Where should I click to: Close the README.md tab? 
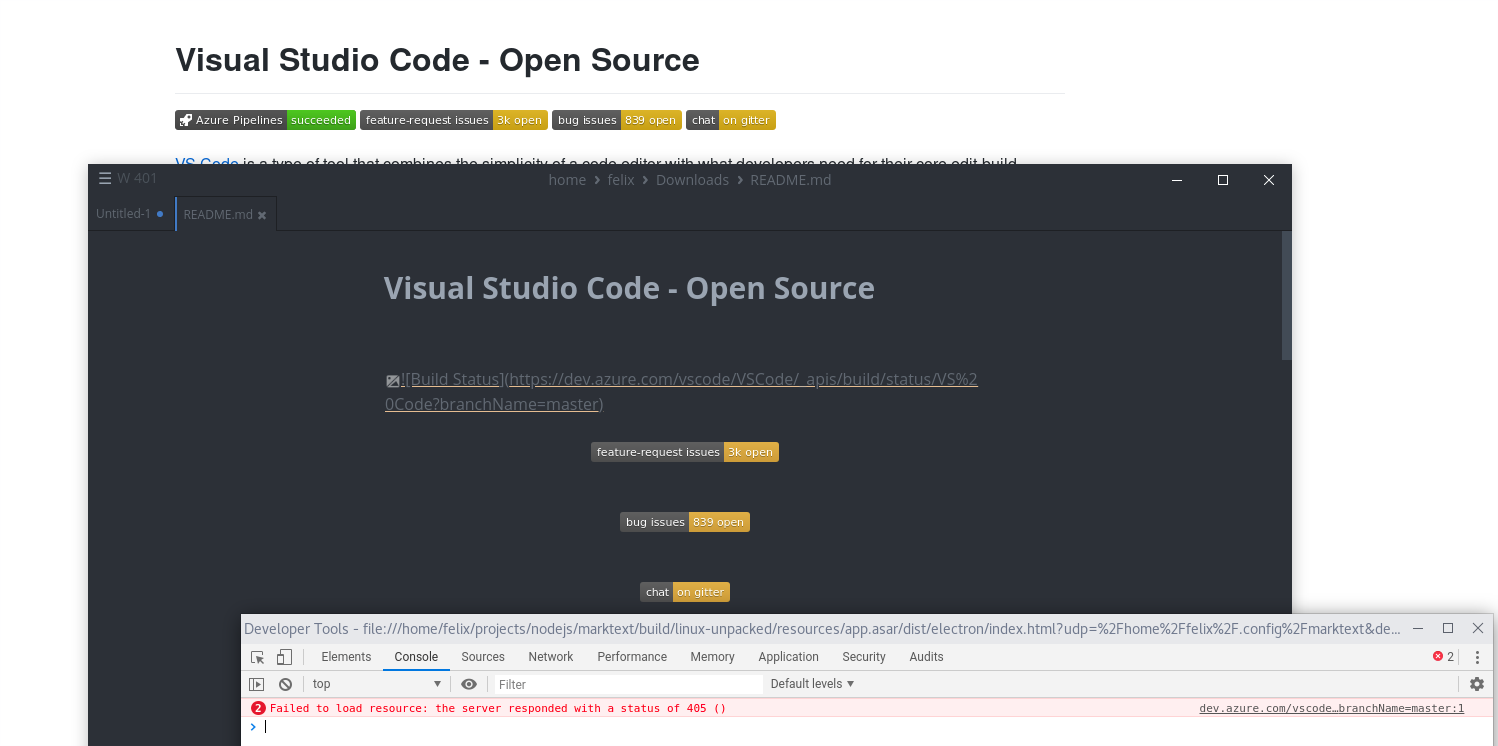tap(262, 213)
